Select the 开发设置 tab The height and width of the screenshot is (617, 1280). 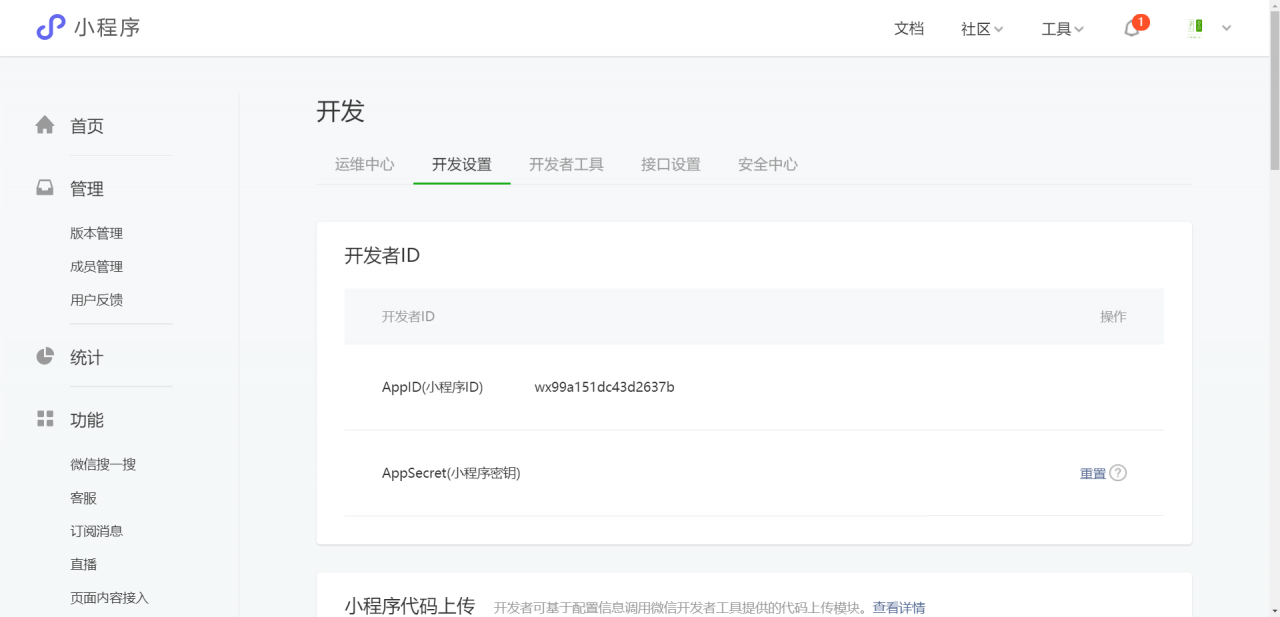click(462, 164)
